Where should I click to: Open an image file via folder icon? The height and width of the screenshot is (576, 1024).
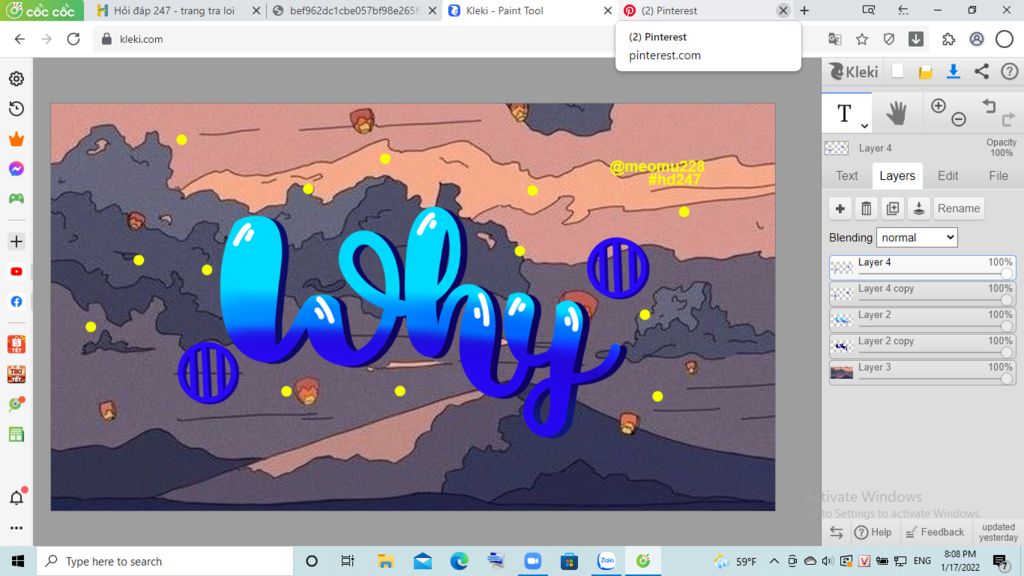pyautogui.click(x=925, y=72)
